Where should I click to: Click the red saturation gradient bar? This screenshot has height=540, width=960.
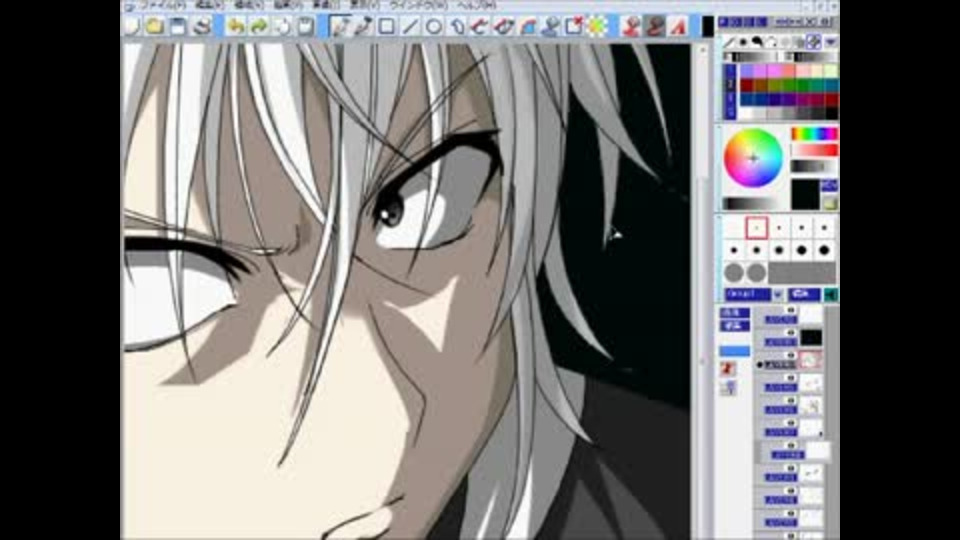pyautogui.click(x=814, y=150)
